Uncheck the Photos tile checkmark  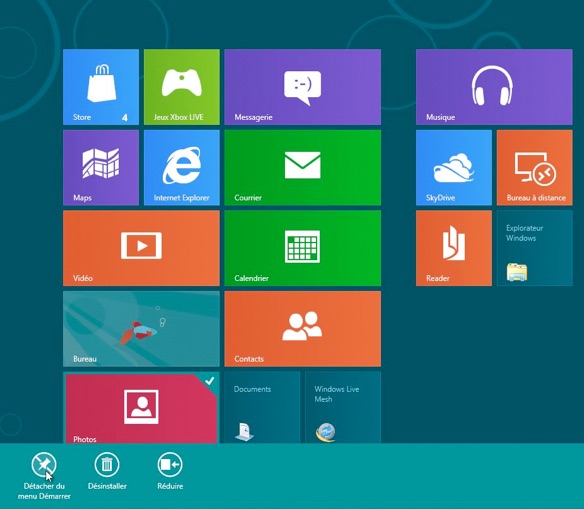click(x=210, y=381)
